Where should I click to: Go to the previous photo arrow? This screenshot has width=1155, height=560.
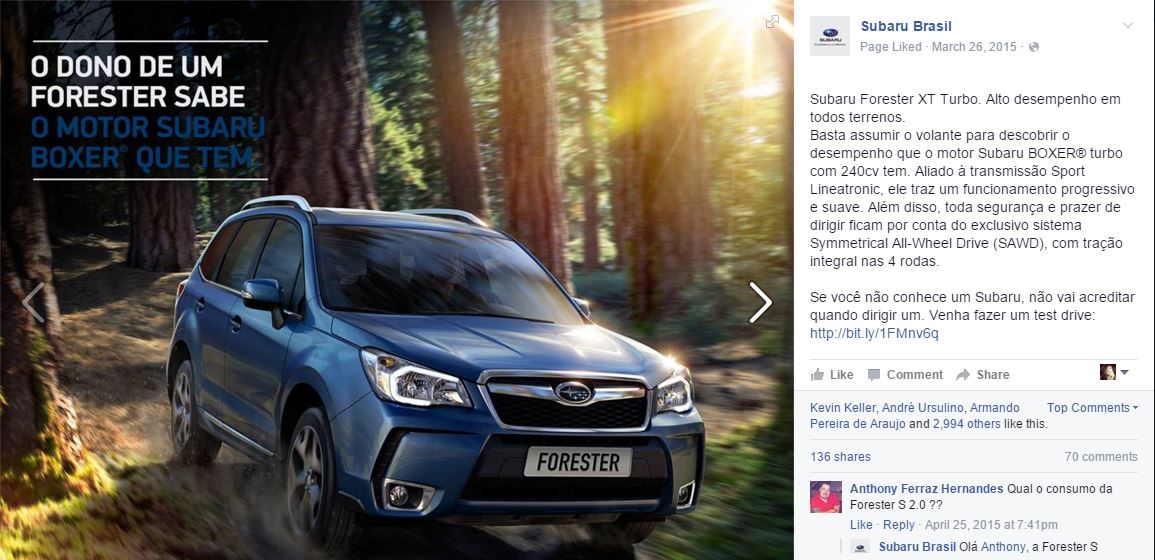tap(33, 303)
